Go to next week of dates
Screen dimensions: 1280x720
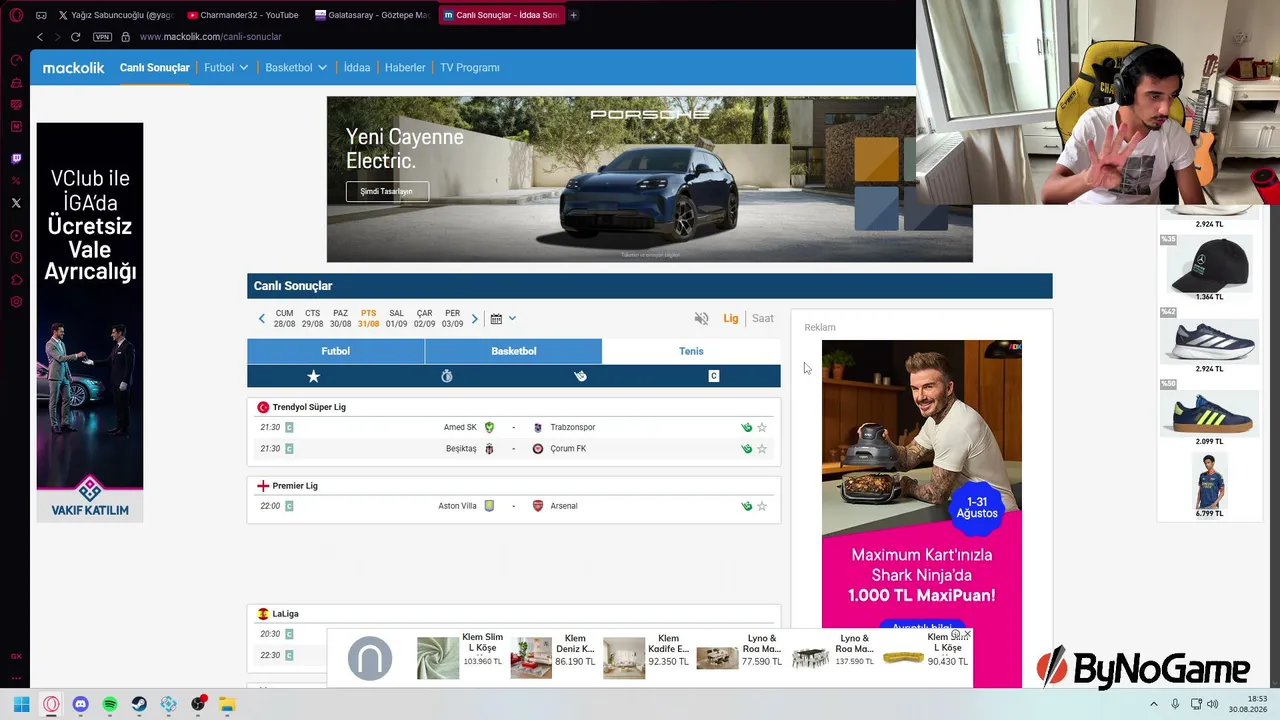pos(475,319)
